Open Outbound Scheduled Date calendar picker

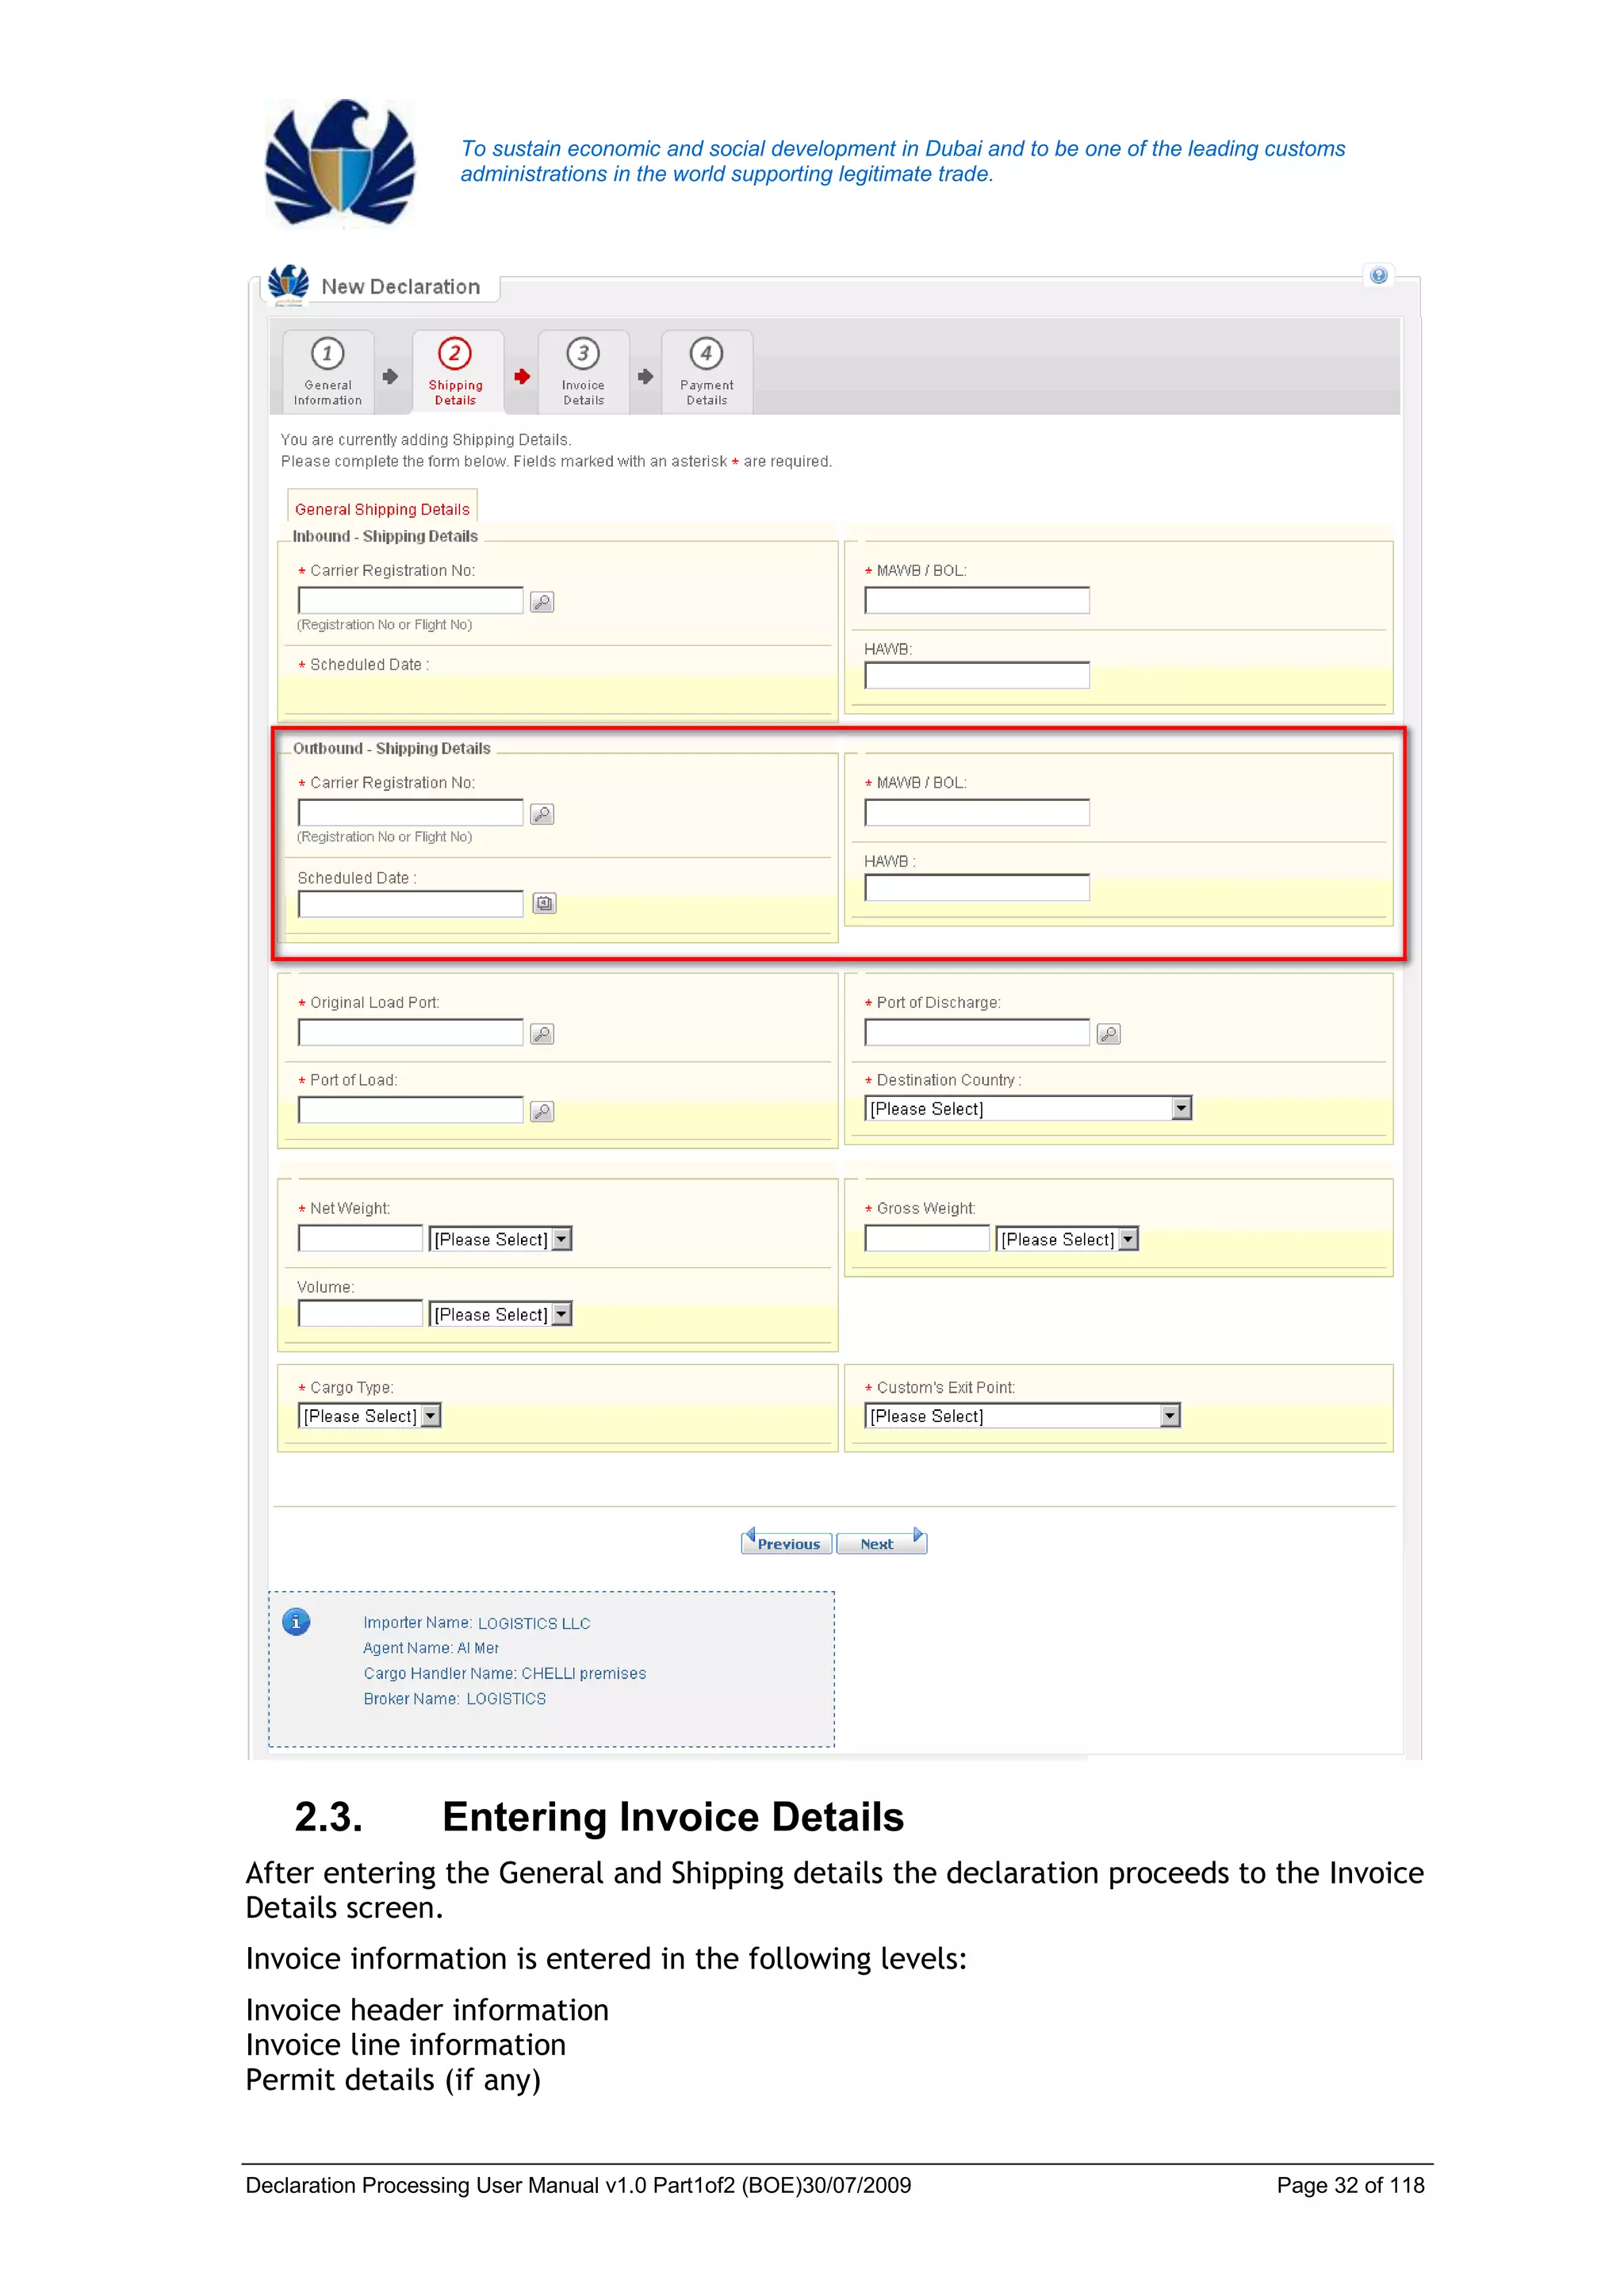click(x=544, y=904)
